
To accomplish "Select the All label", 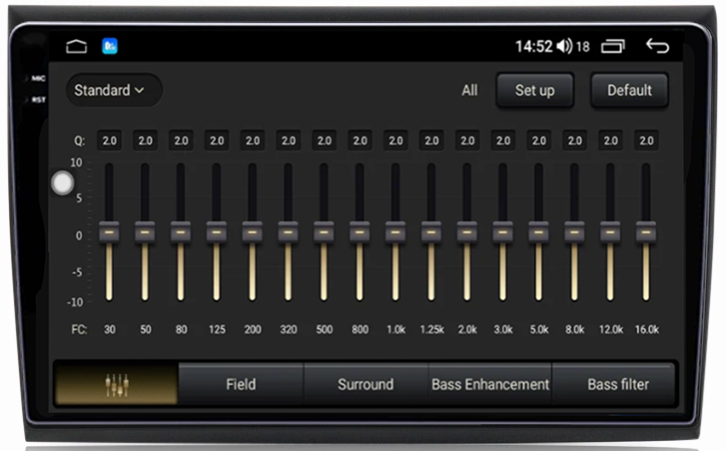I will coord(469,90).
